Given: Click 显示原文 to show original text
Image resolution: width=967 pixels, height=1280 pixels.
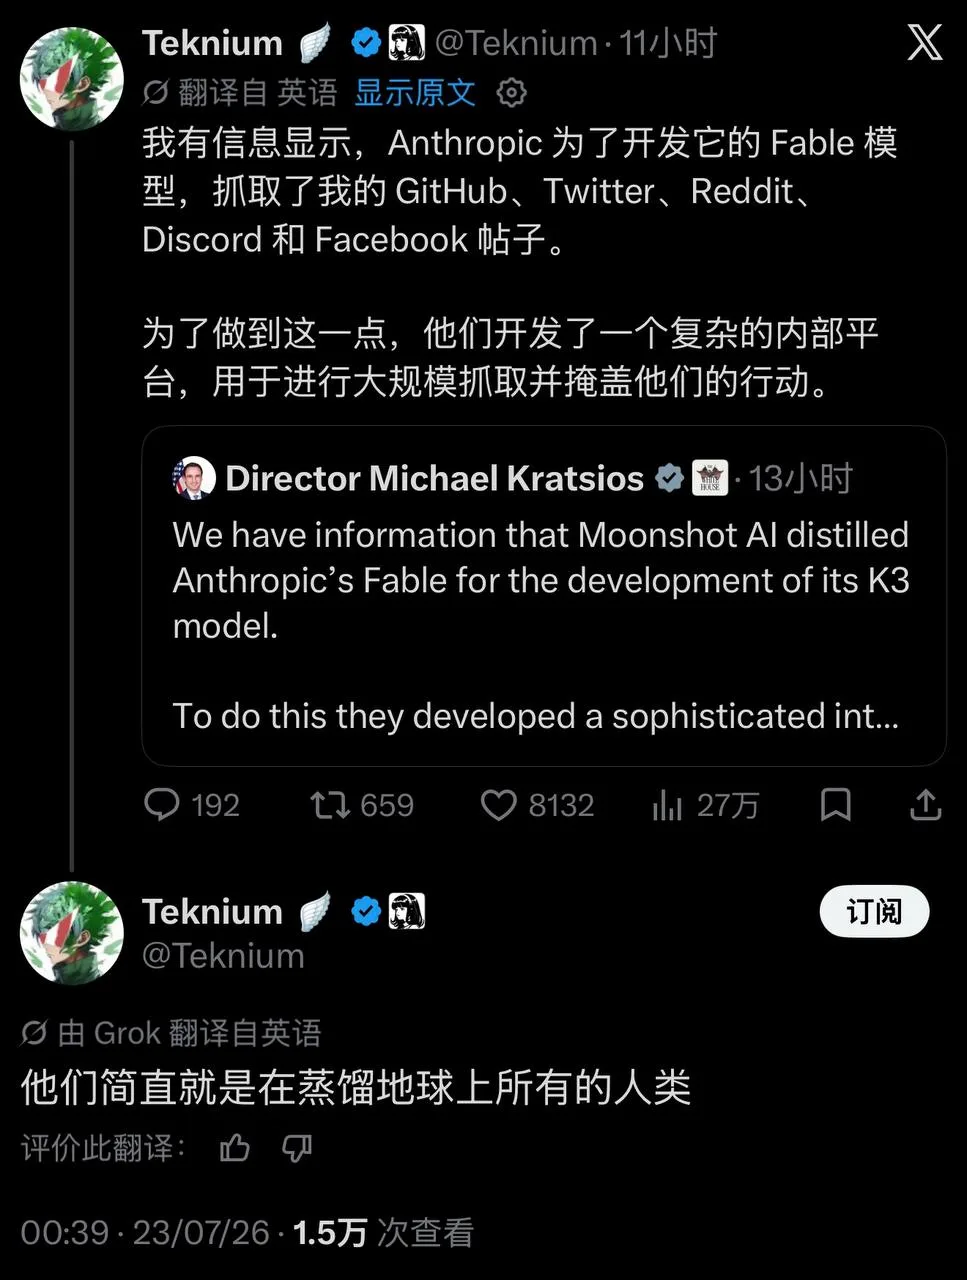Looking at the screenshot, I should (x=415, y=93).
